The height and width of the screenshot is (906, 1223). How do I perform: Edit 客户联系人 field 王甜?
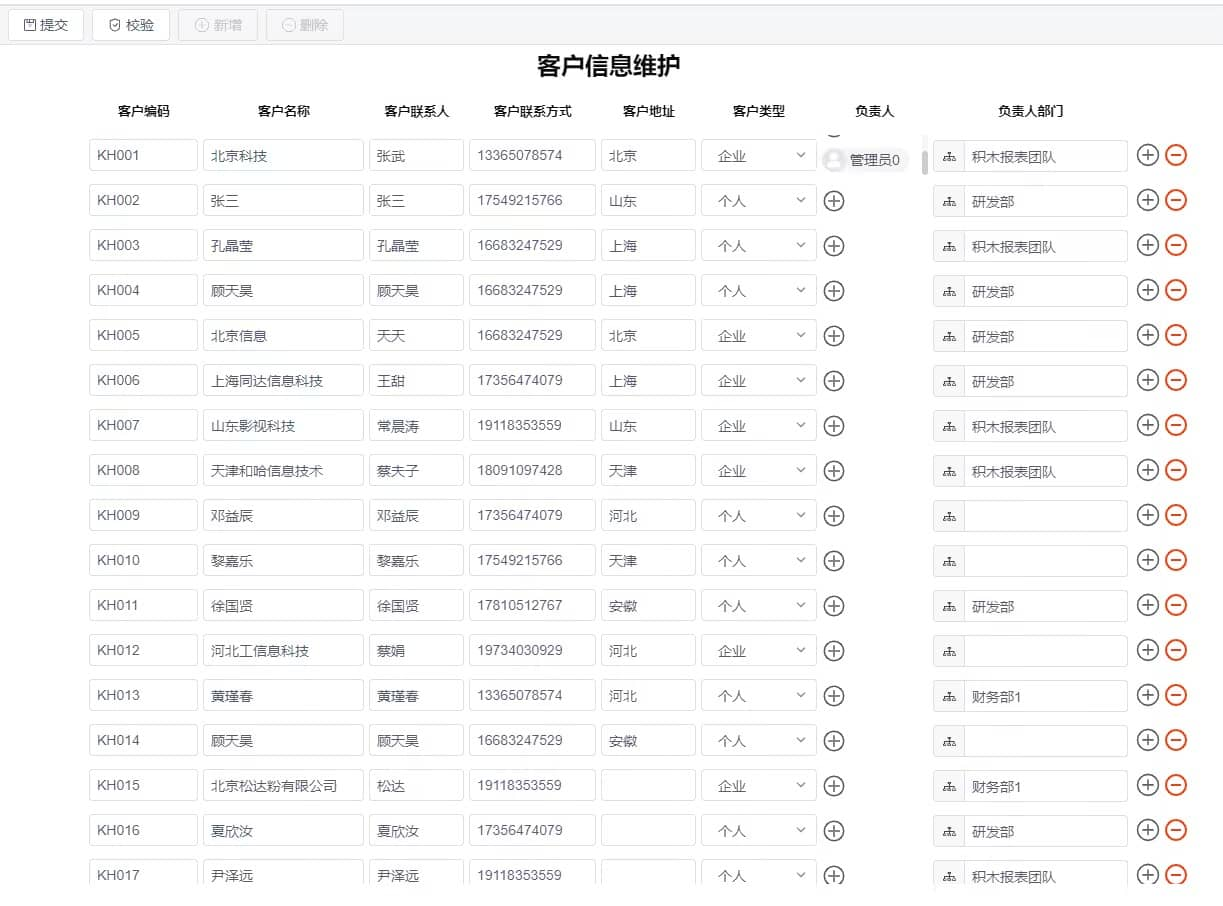(x=416, y=381)
